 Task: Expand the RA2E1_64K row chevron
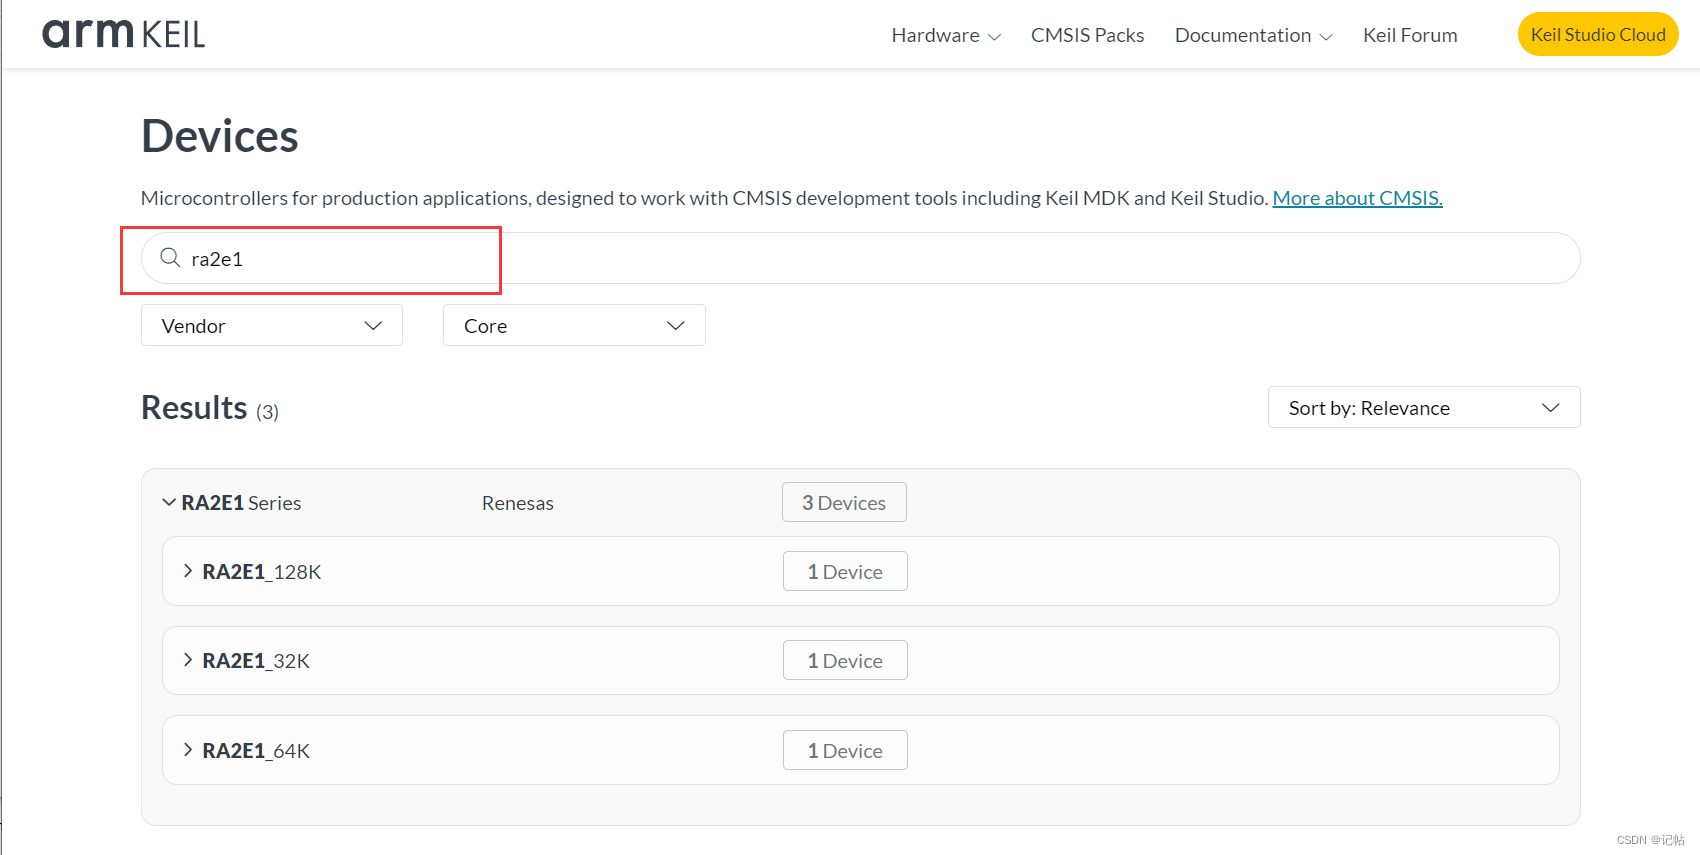click(188, 750)
